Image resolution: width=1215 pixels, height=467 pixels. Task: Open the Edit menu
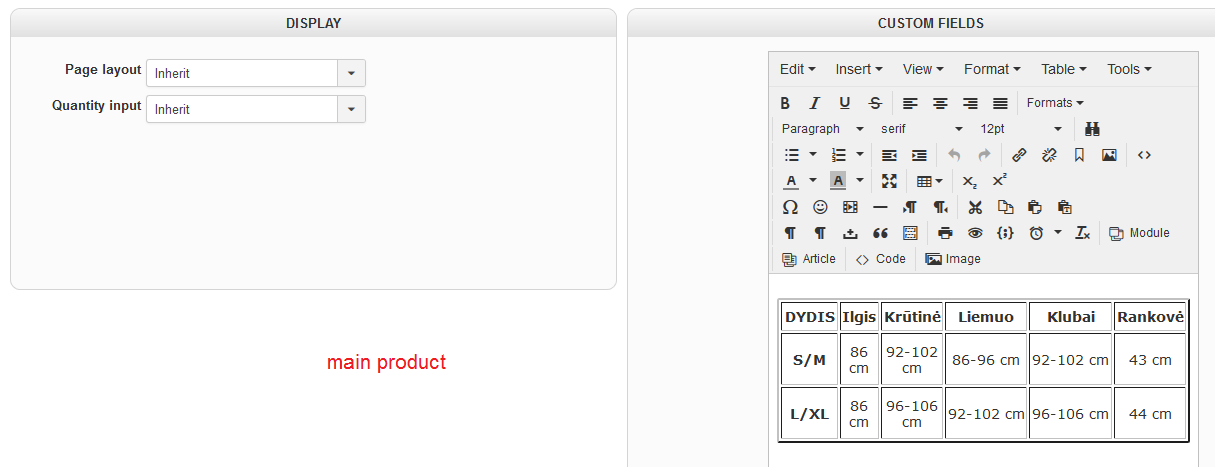798,69
